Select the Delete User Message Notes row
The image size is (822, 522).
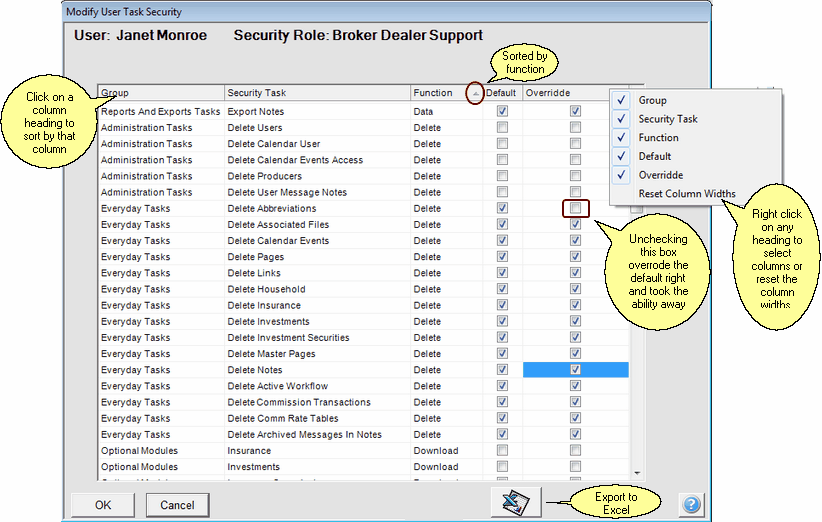363,192
